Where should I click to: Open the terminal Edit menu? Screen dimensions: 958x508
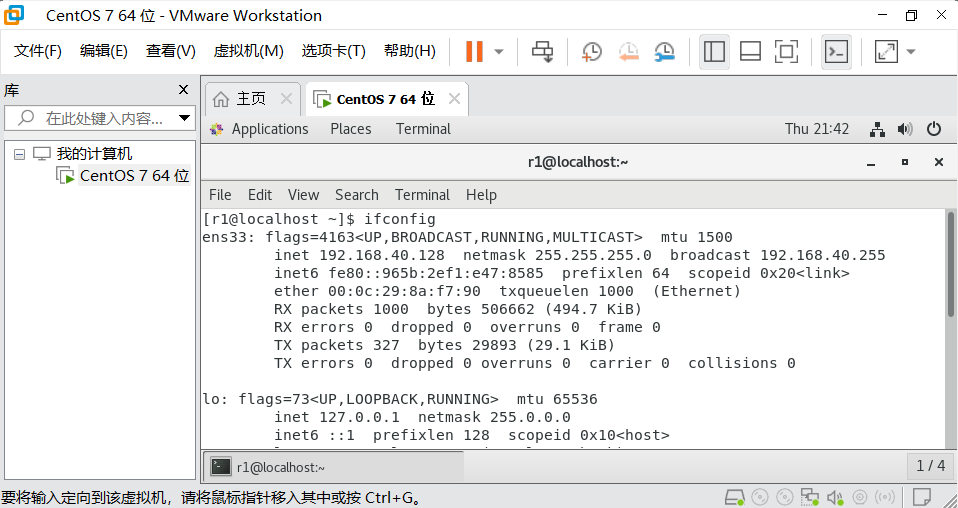260,195
